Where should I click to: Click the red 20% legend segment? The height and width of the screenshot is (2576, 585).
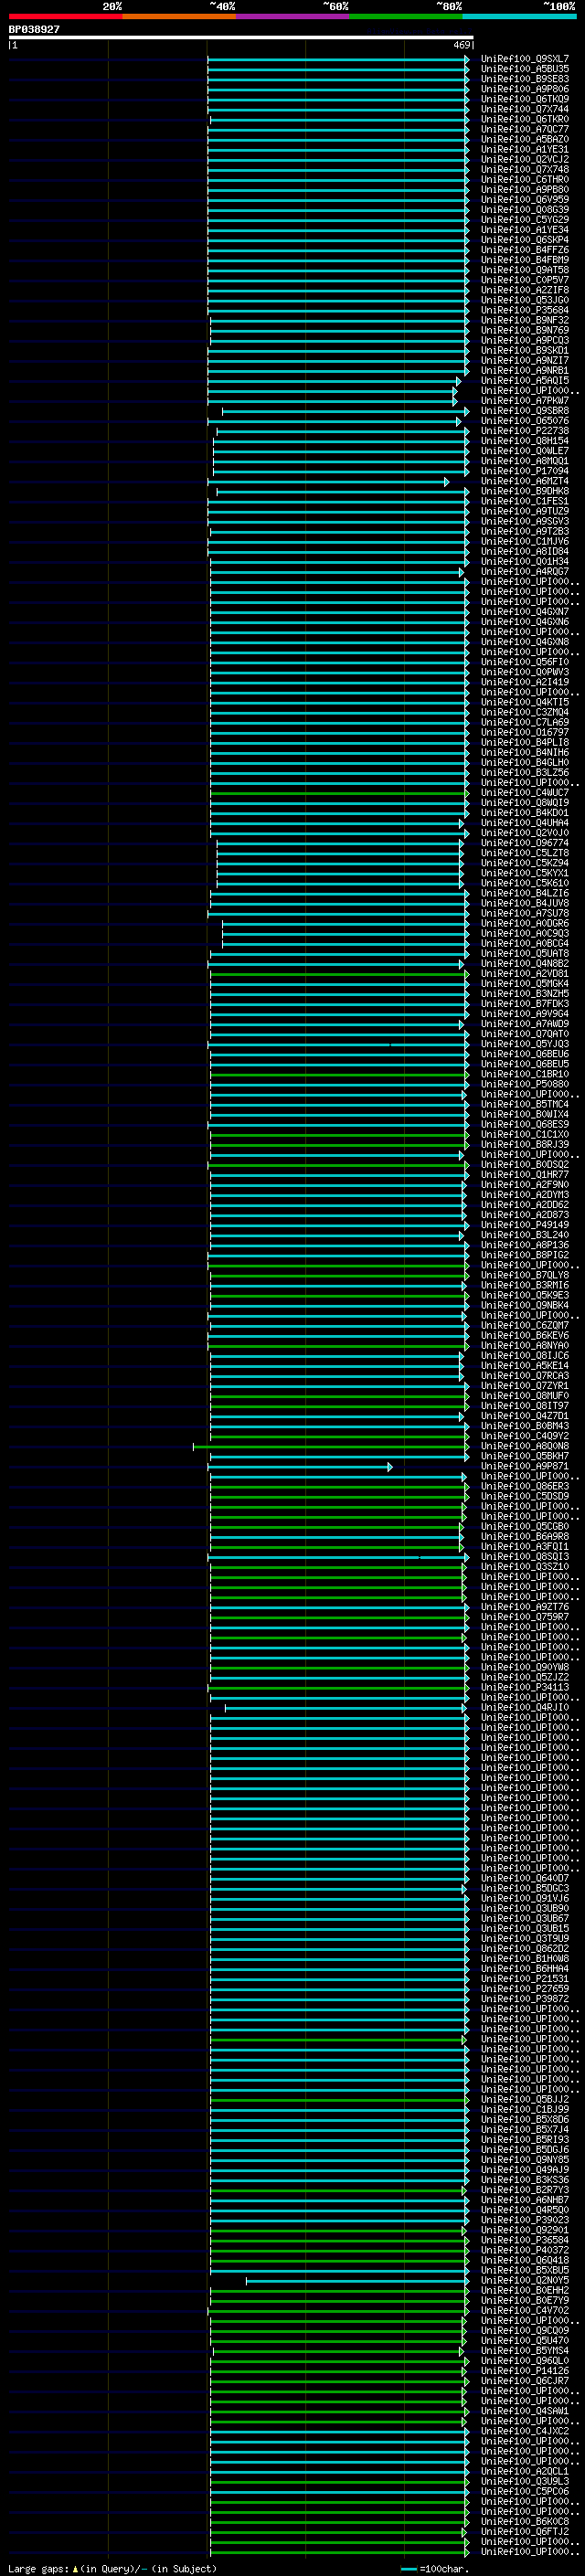[x=66, y=16]
